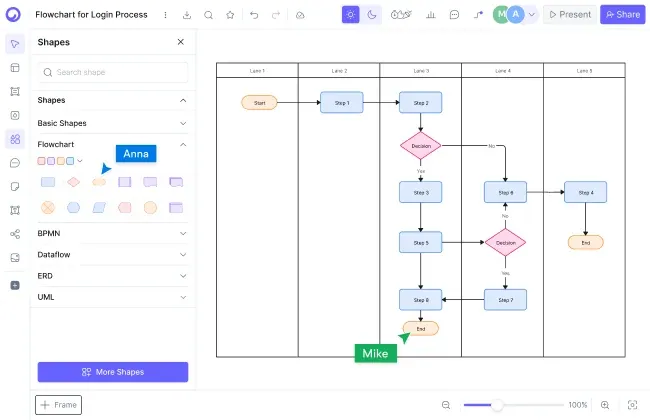Click the zoom out magnifier
Screen dimensions: 650x420
[x=446, y=405]
